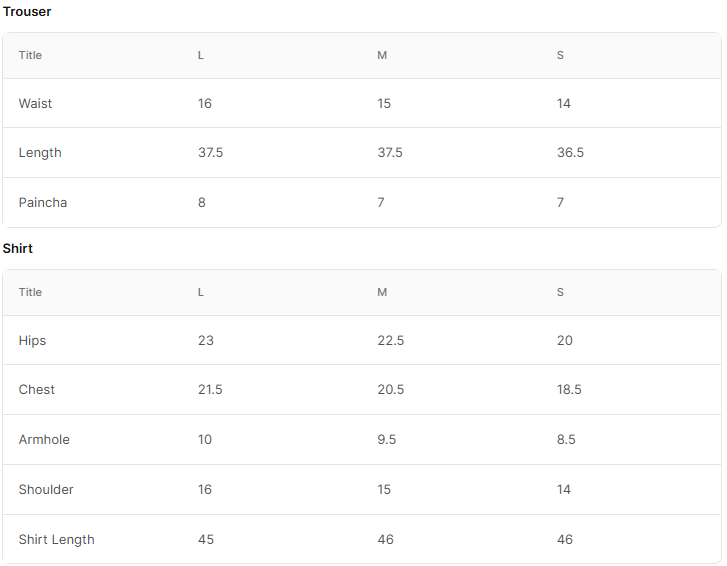
Task: Click the Trouser table L column header
Action: [201, 55]
